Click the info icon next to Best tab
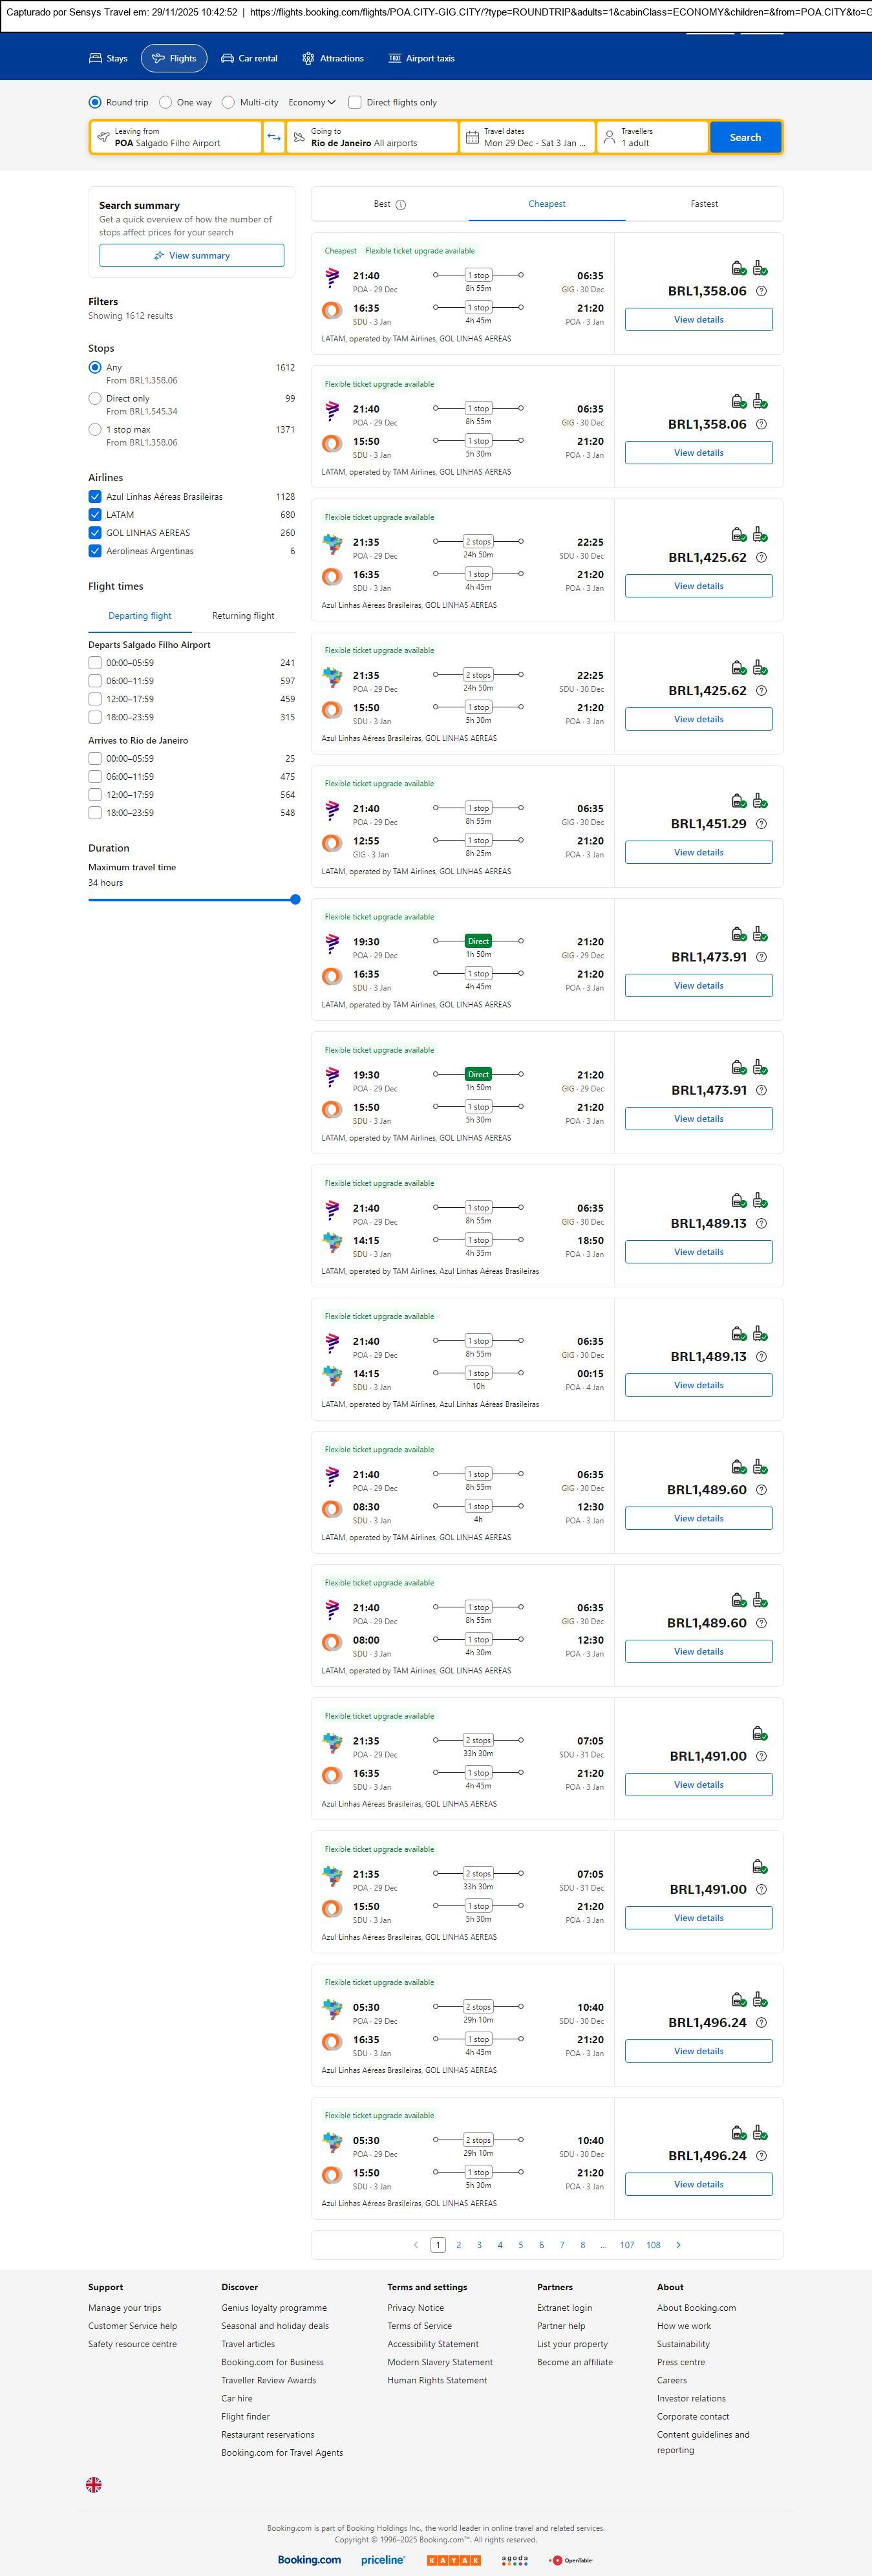The width and height of the screenshot is (872, 2576). pyautogui.click(x=401, y=205)
